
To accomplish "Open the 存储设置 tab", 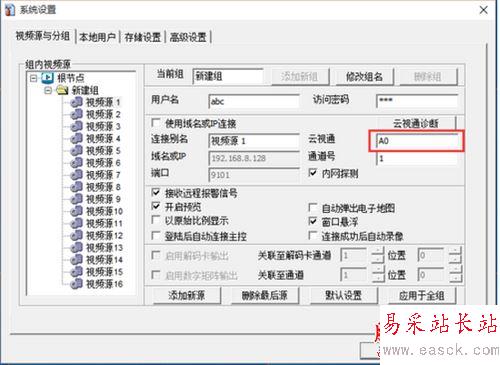I will pyautogui.click(x=143, y=37).
